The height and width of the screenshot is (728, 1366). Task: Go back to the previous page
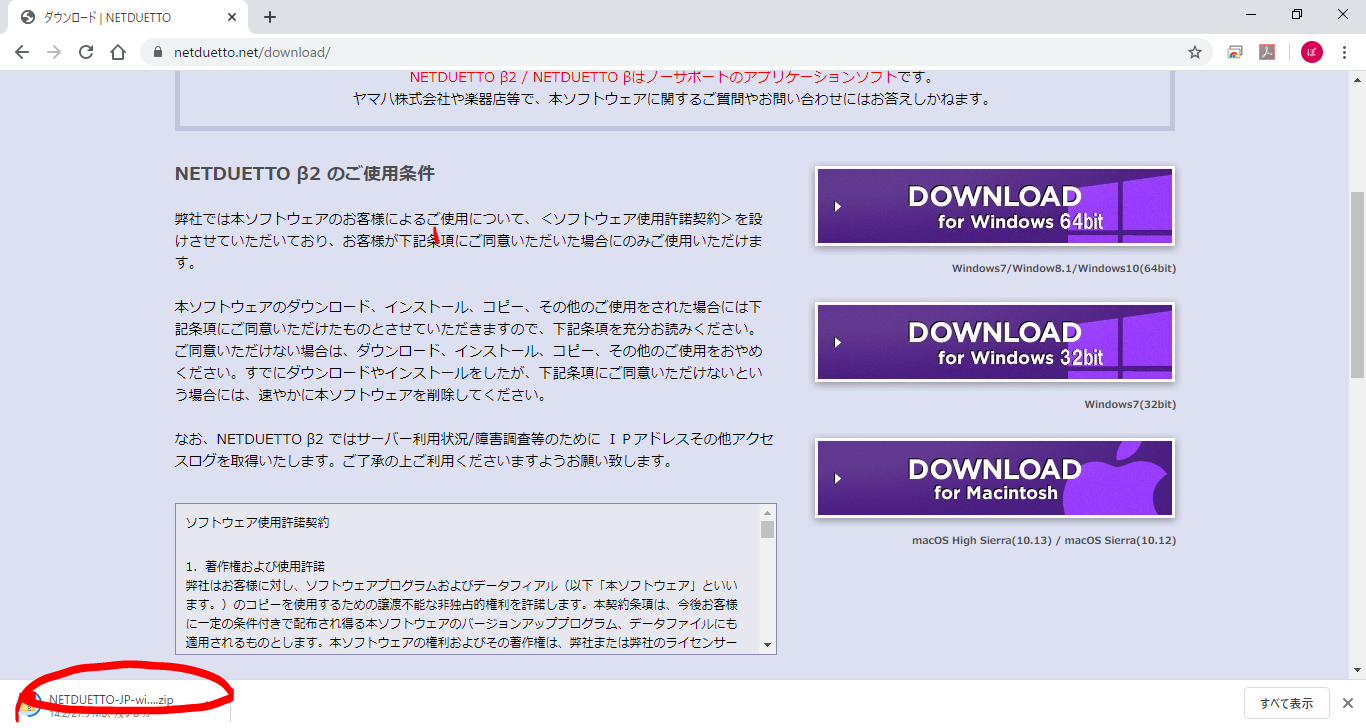pos(22,52)
